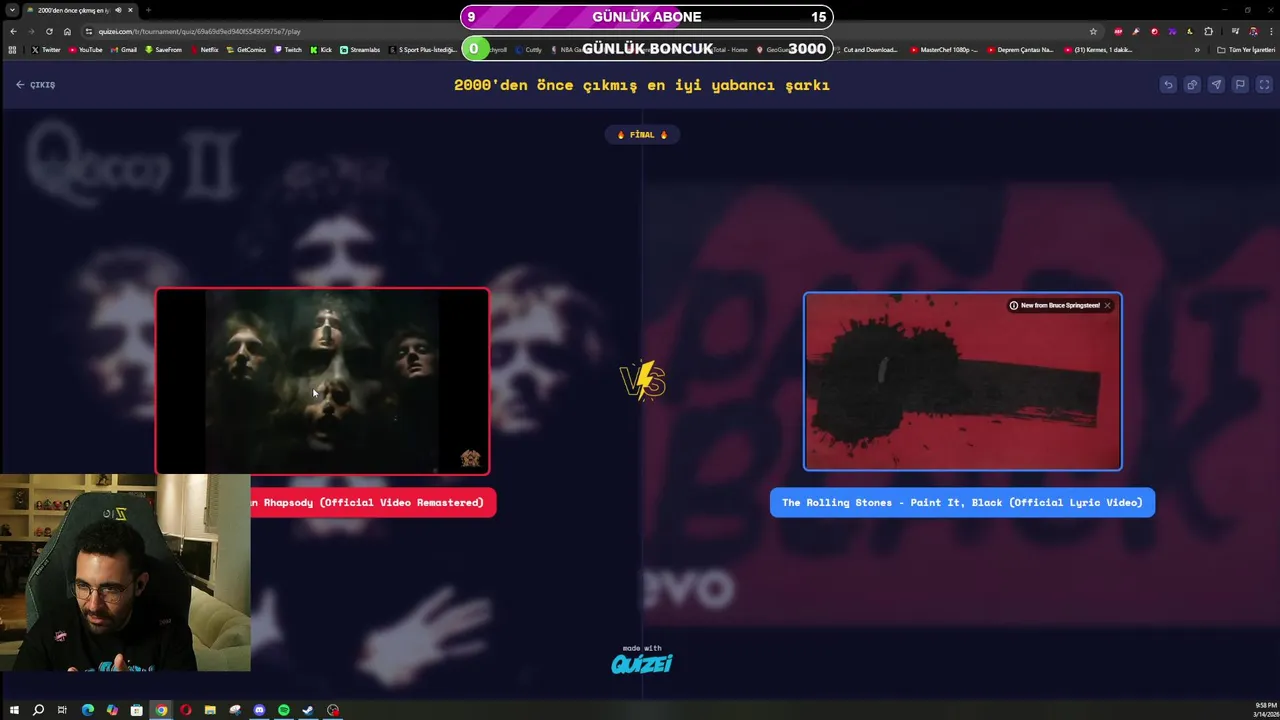
Task: Open the Gmail bookmark
Action: coord(124,49)
